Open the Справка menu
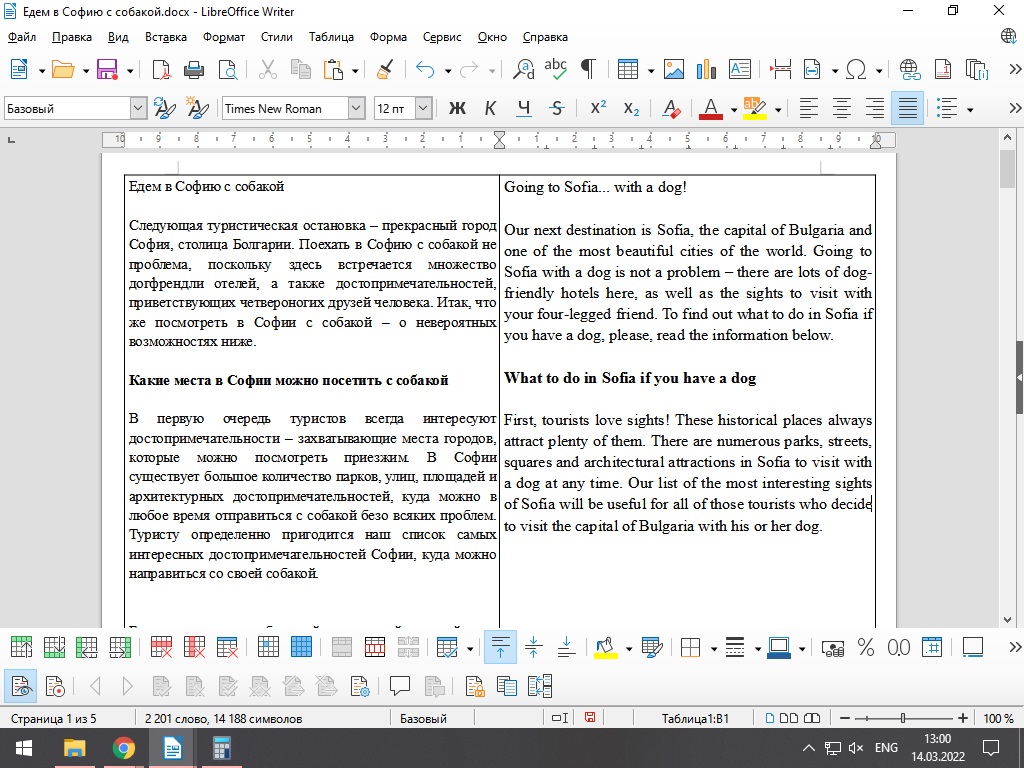1024x768 pixels. (545, 37)
